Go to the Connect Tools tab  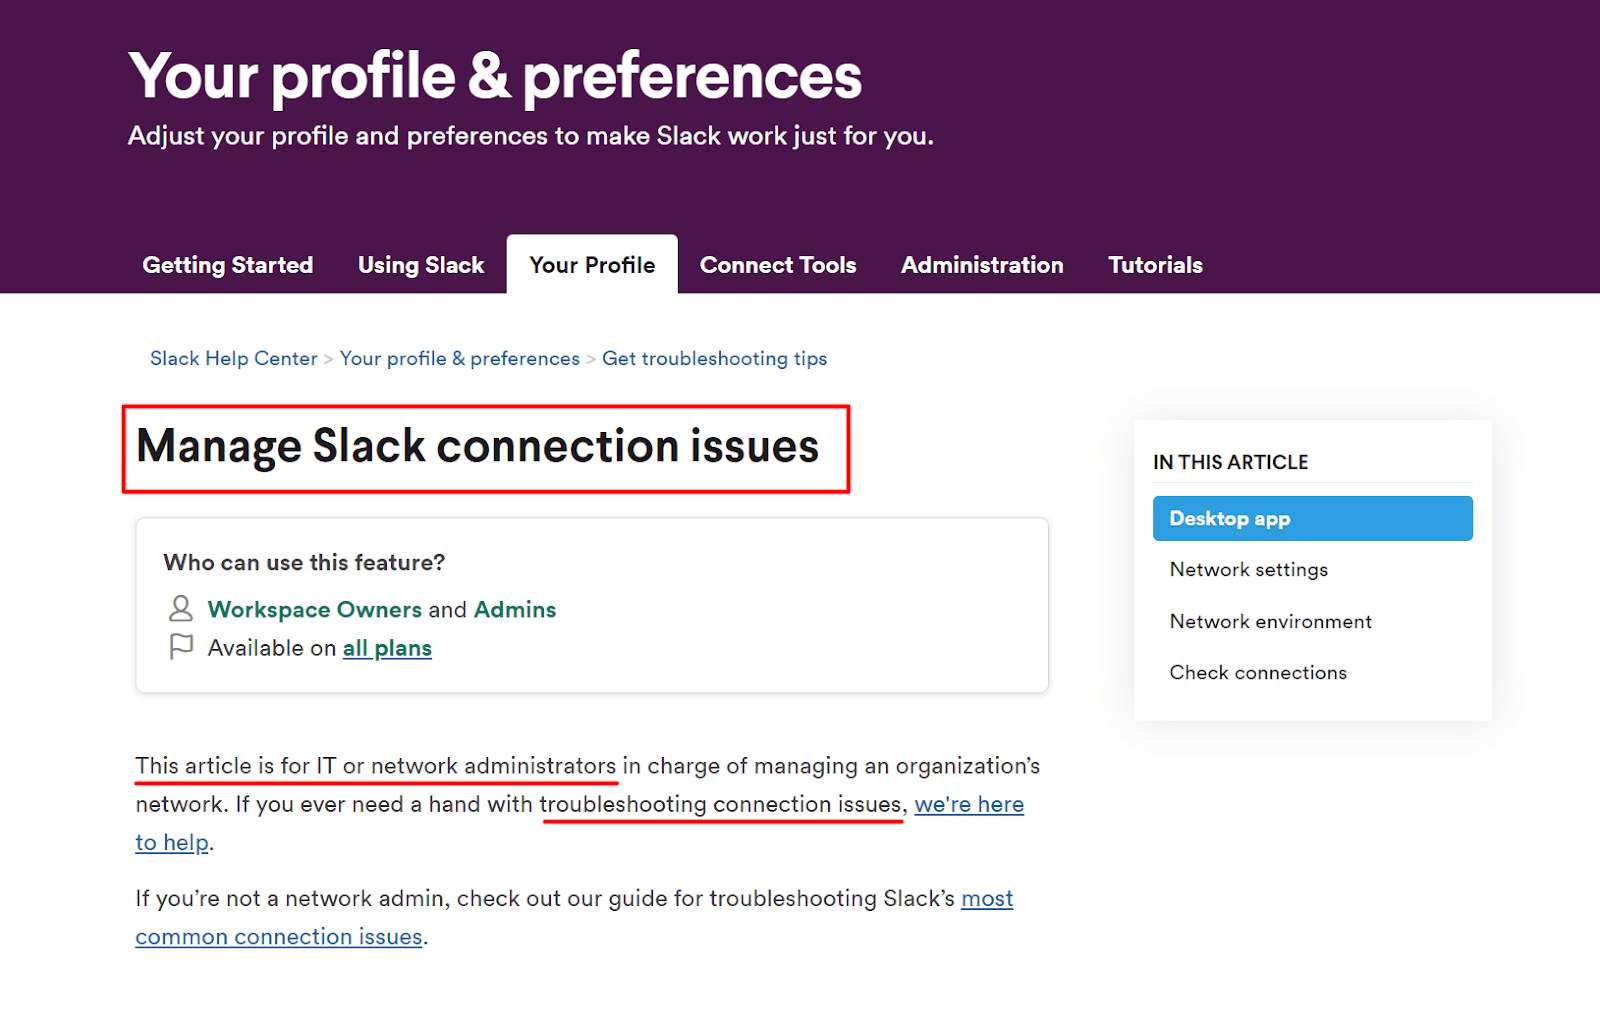(x=778, y=265)
